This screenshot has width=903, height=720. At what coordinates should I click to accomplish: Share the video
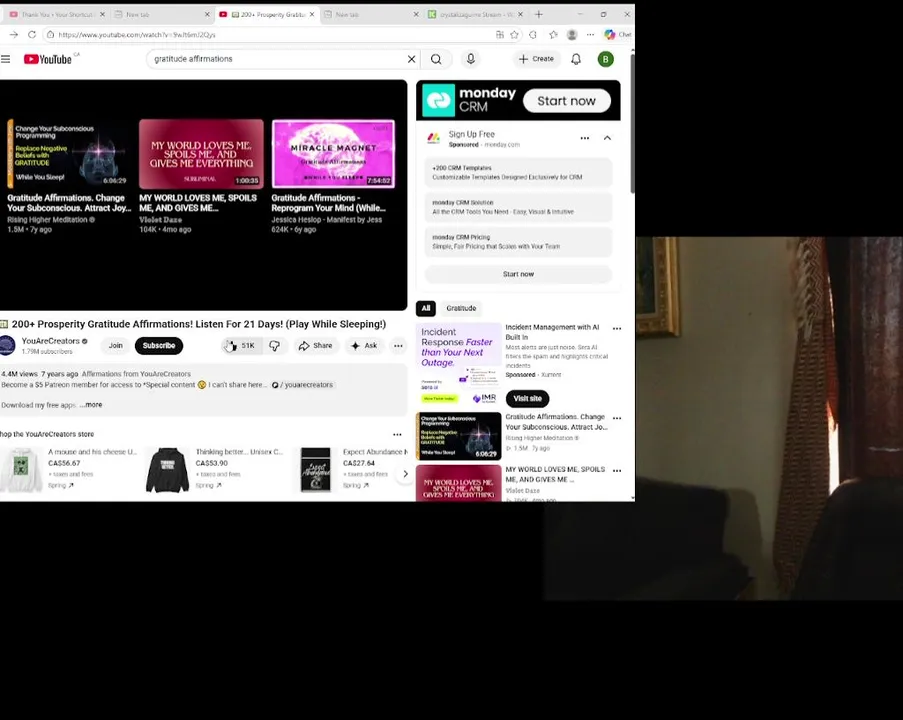(x=316, y=346)
